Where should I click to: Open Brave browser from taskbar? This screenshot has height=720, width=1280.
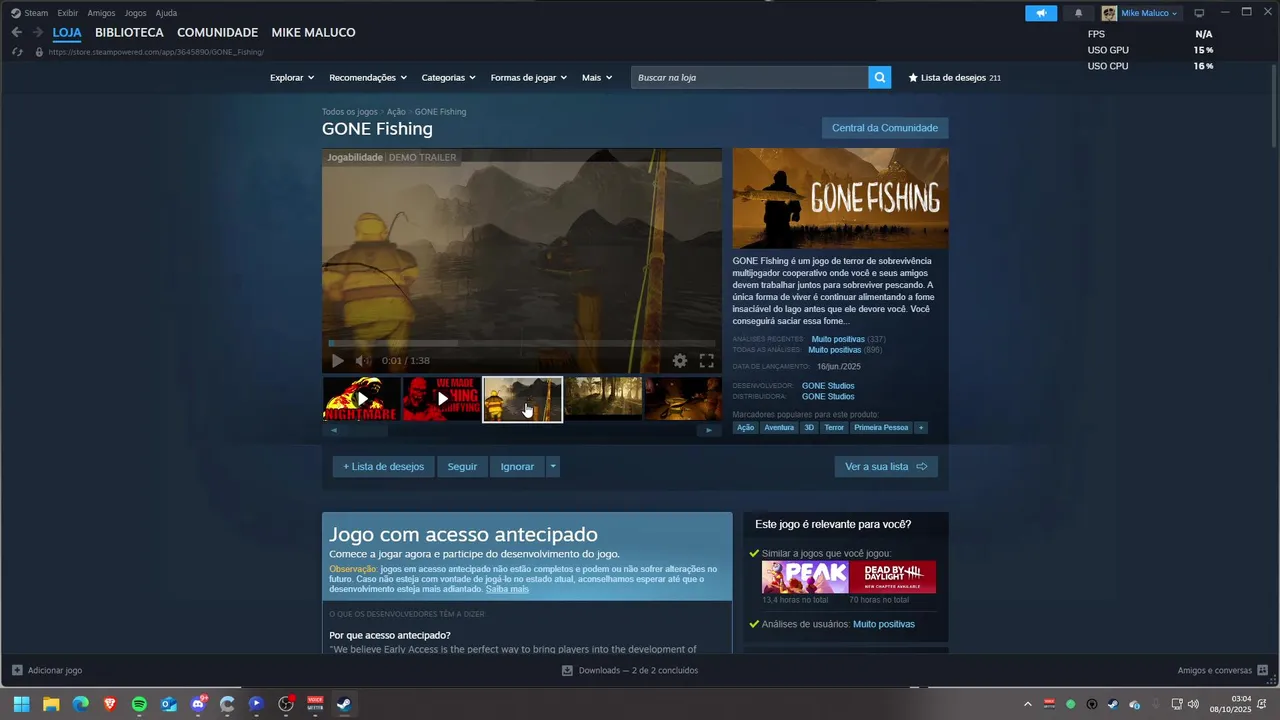[110, 704]
